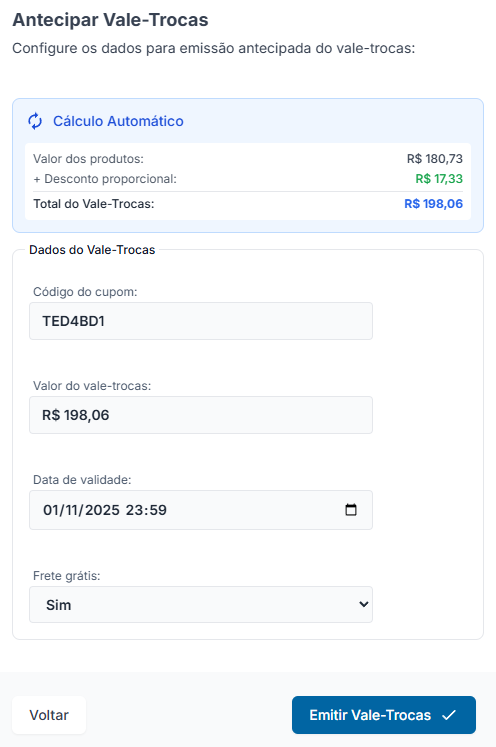Click the Emitir Vale-Trocas button
The height and width of the screenshot is (747, 496).
point(384,715)
